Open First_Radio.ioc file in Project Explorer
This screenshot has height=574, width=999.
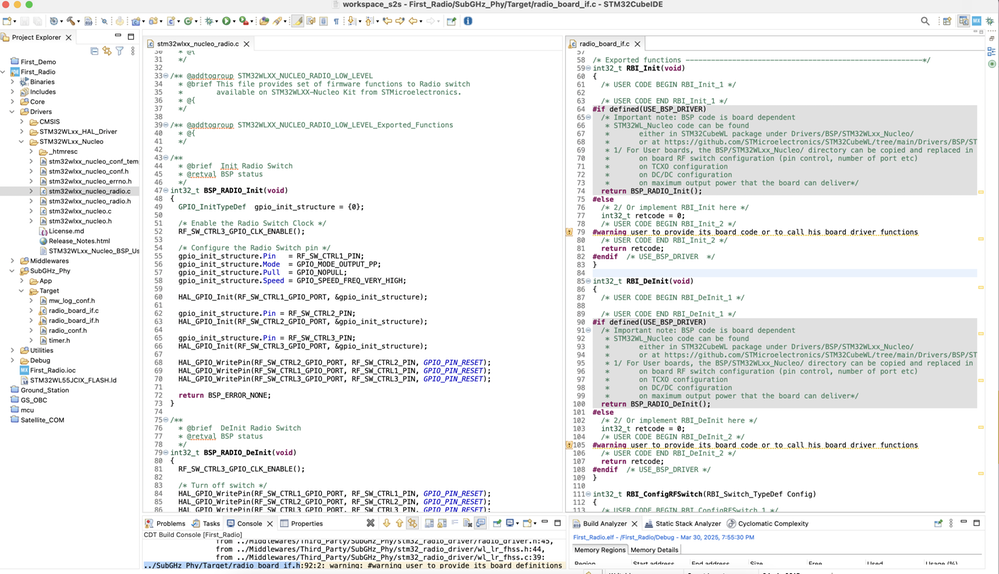coord(52,370)
